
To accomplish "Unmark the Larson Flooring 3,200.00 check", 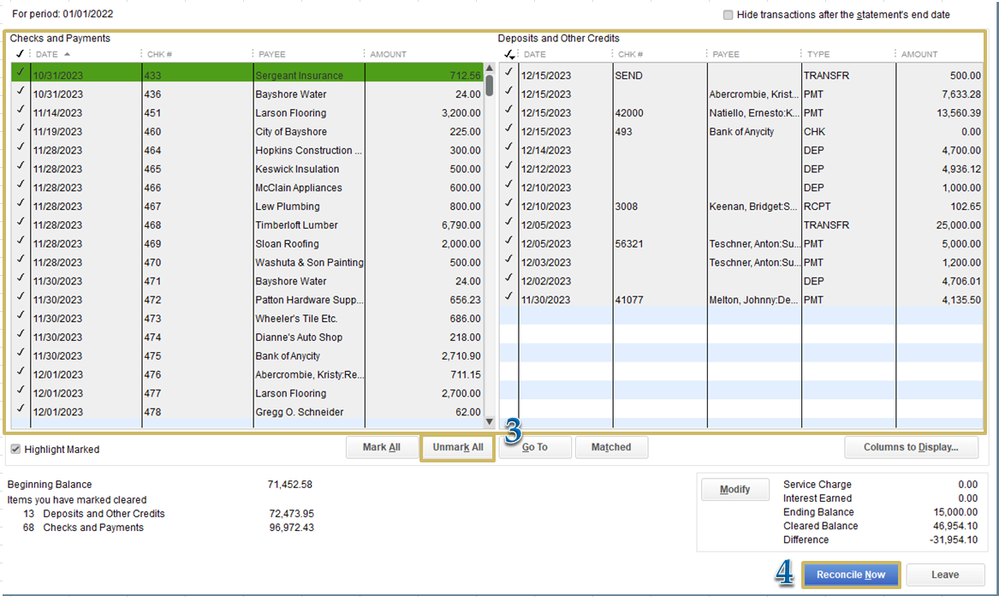I will point(20,110).
